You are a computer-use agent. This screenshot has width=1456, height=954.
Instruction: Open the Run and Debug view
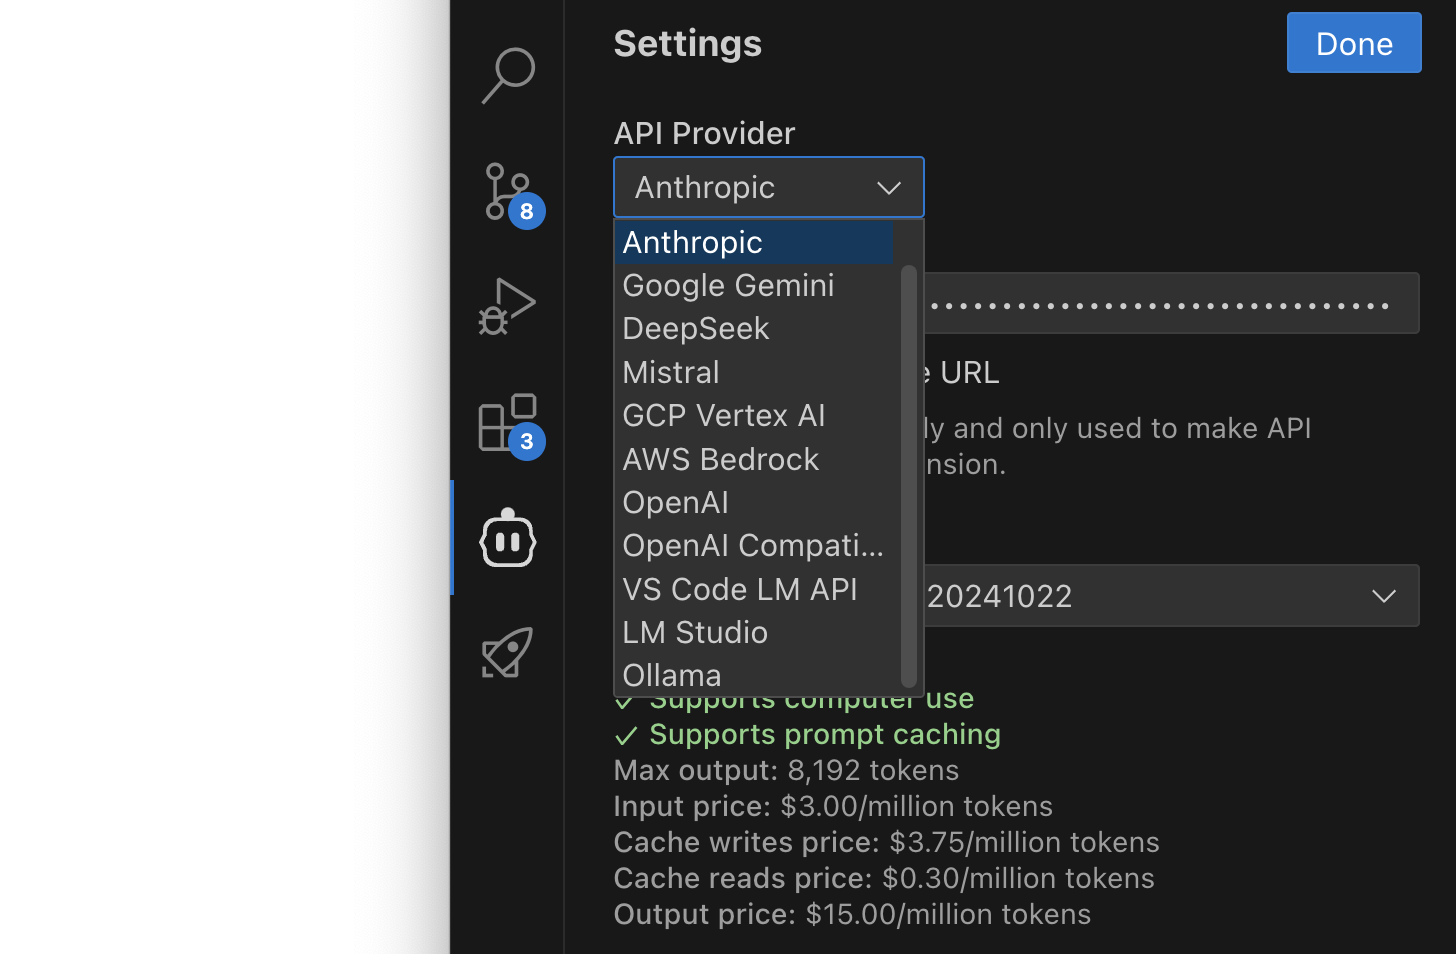click(x=507, y=306)
